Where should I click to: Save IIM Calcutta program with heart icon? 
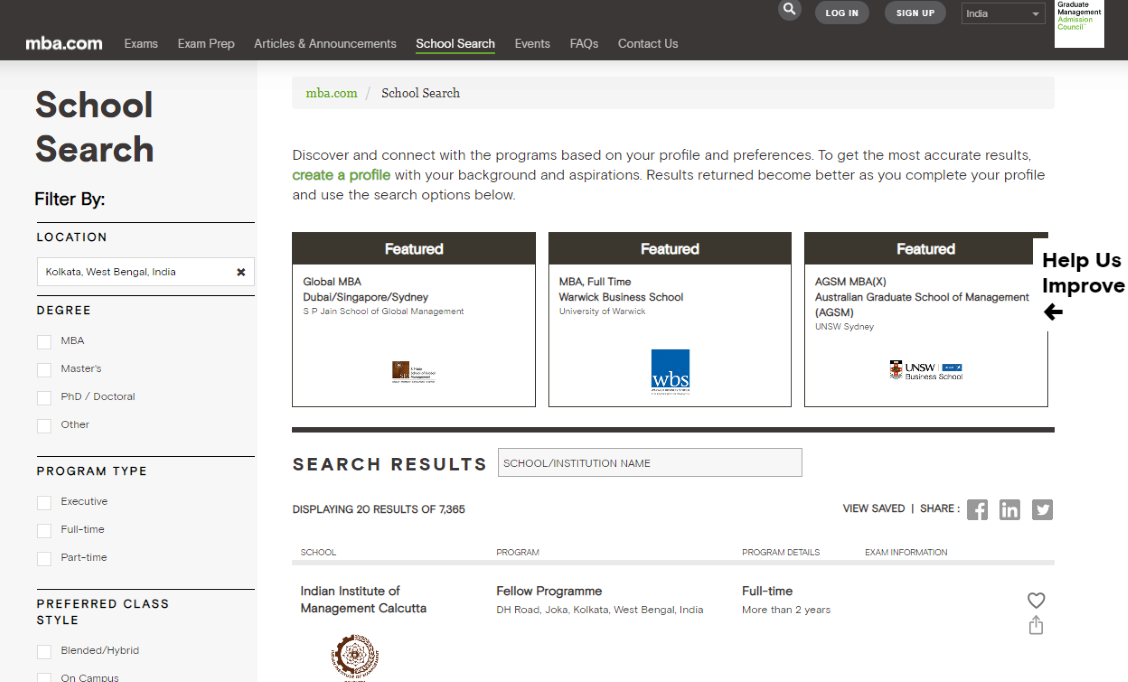coord(1036,600)
